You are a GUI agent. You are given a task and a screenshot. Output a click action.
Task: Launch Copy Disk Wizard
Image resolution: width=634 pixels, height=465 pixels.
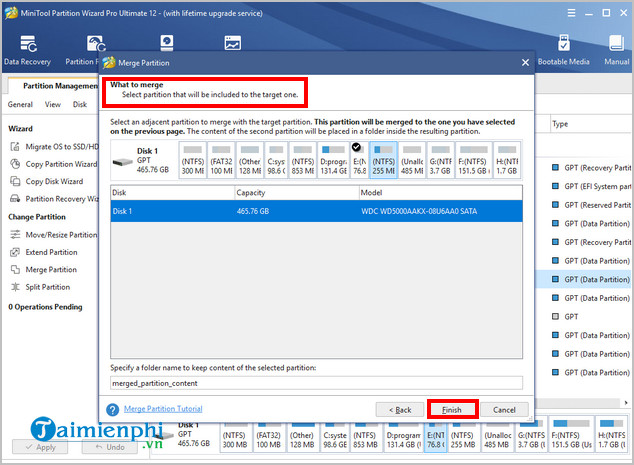pyautogui.click(x=46, y=181)
